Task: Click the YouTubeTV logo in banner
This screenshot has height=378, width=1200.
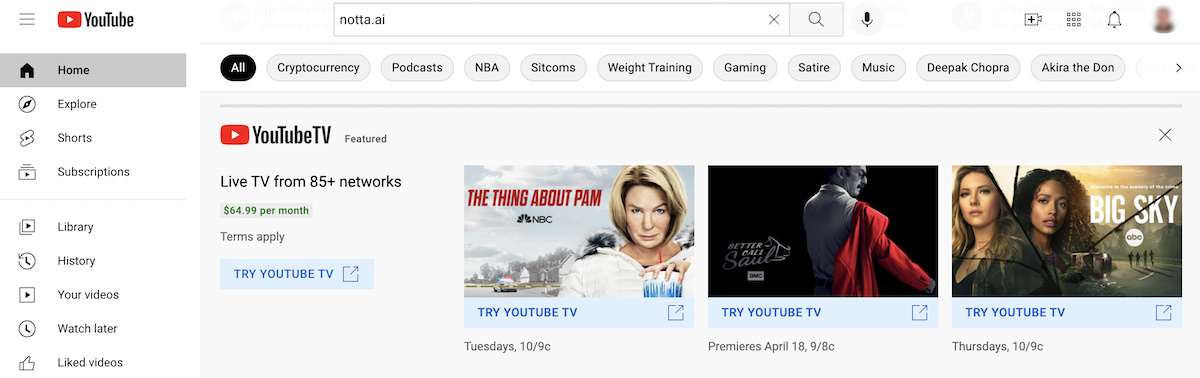Action: click(276, 135)
